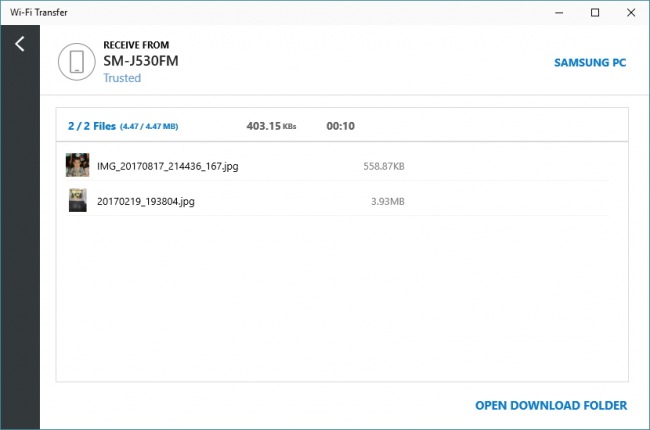650x430 pixels.
Task: Open thumbnail of 20170219_193804.jpg
Action: (x=78, y=200)
